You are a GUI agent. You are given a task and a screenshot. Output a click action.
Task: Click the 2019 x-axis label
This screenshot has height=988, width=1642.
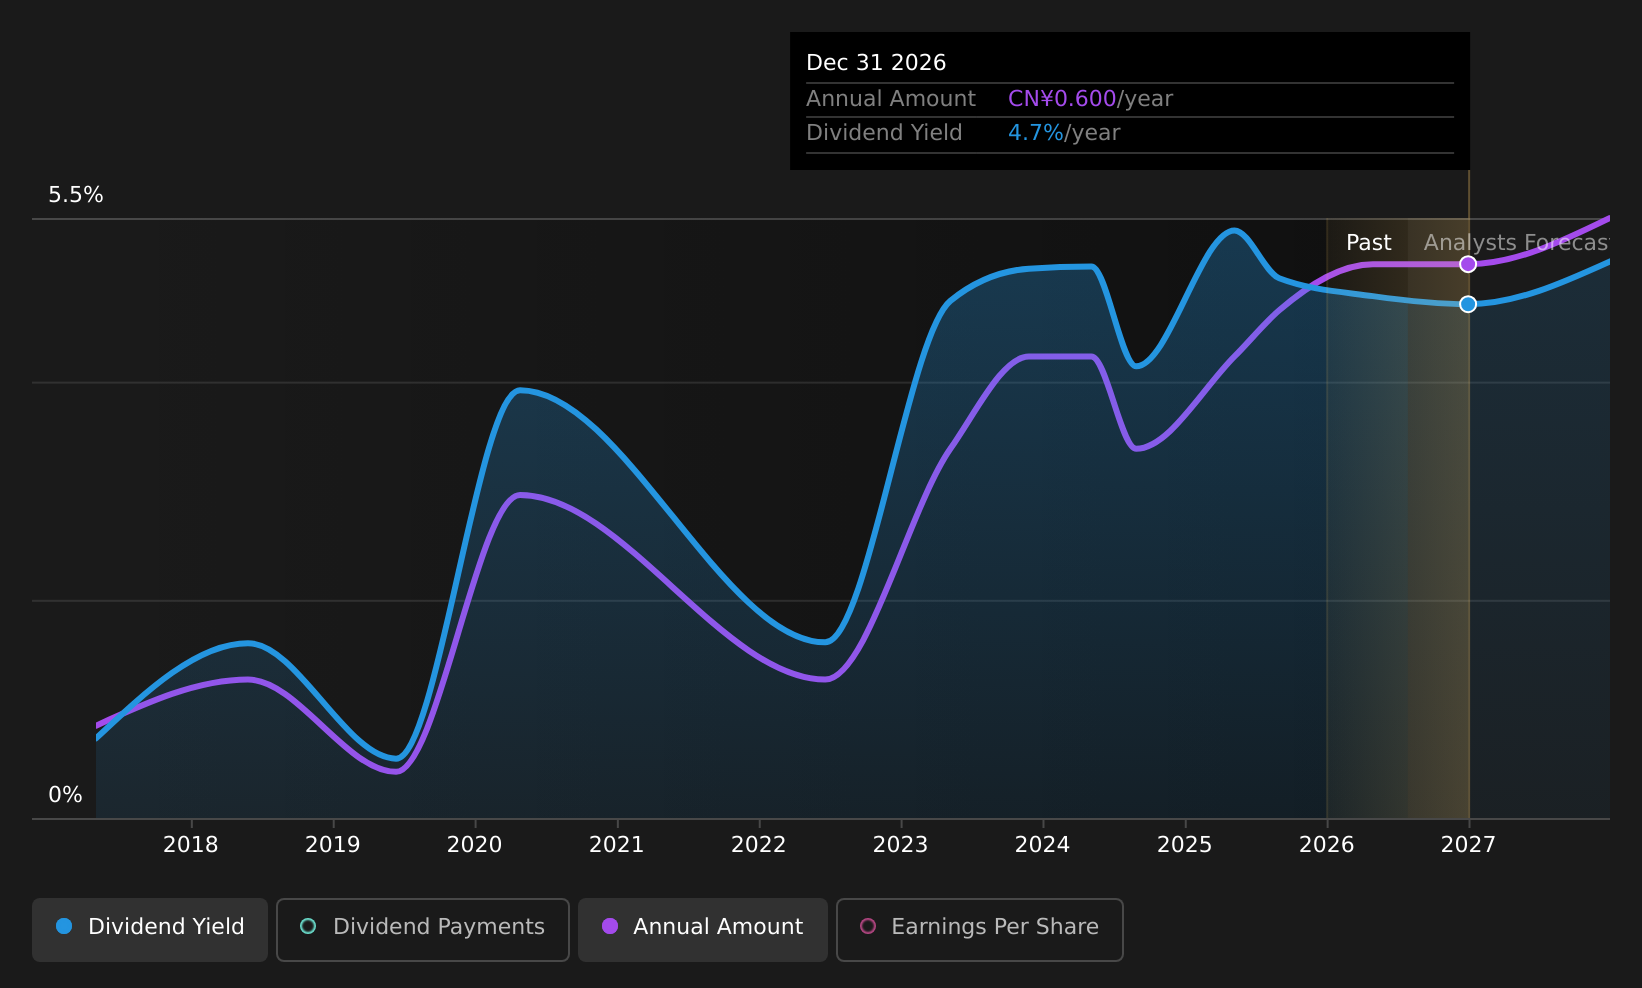[x=333, y=845]
